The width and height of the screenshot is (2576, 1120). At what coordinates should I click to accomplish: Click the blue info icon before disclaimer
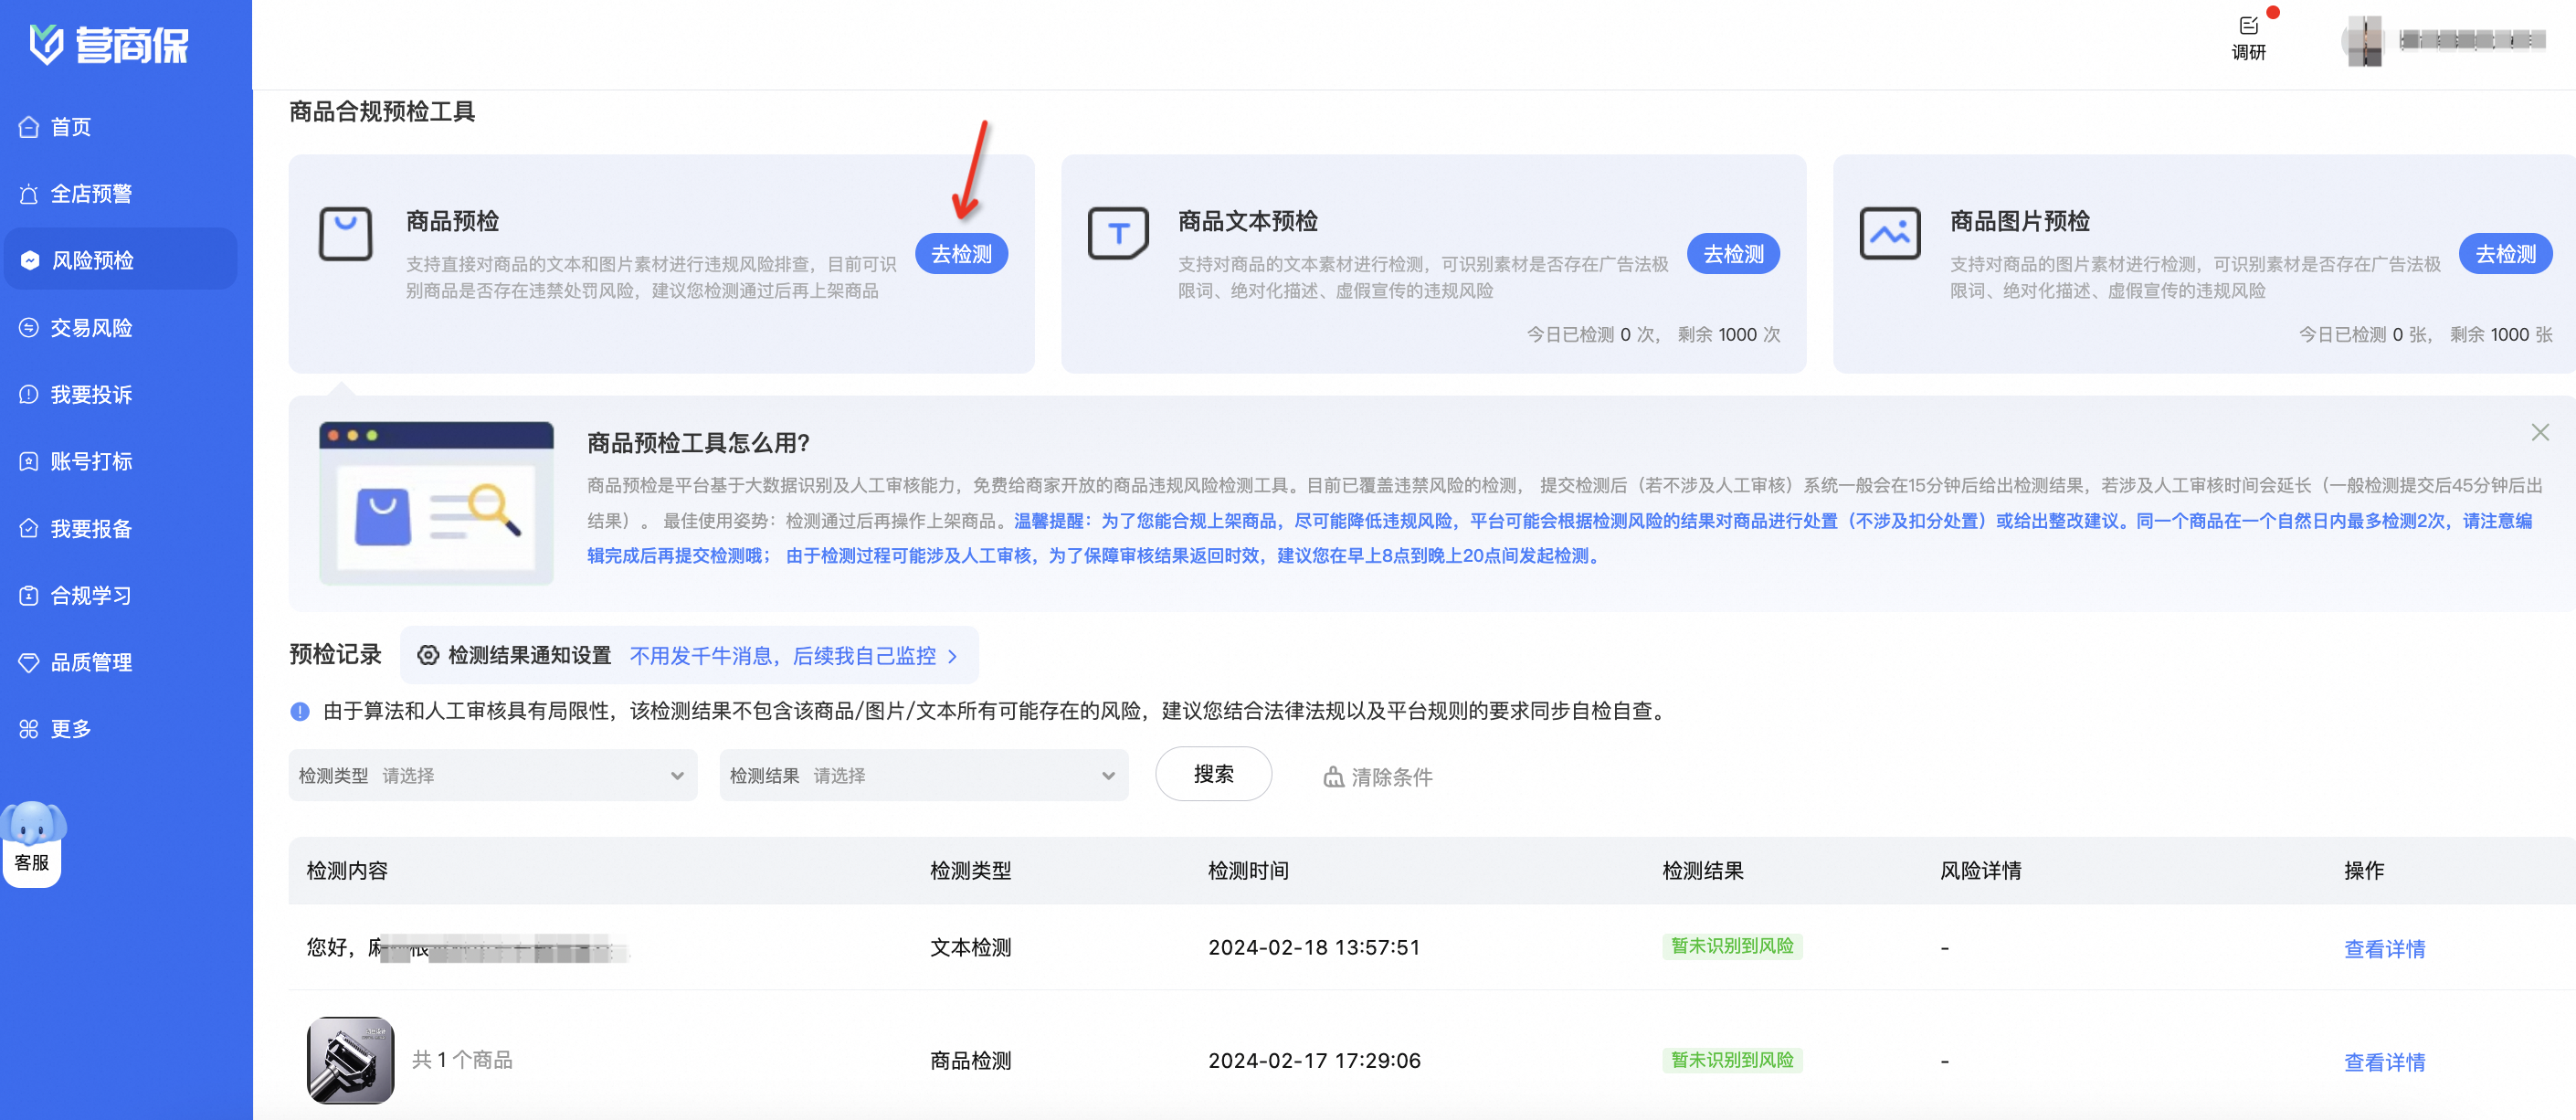[x=300, y=711]
